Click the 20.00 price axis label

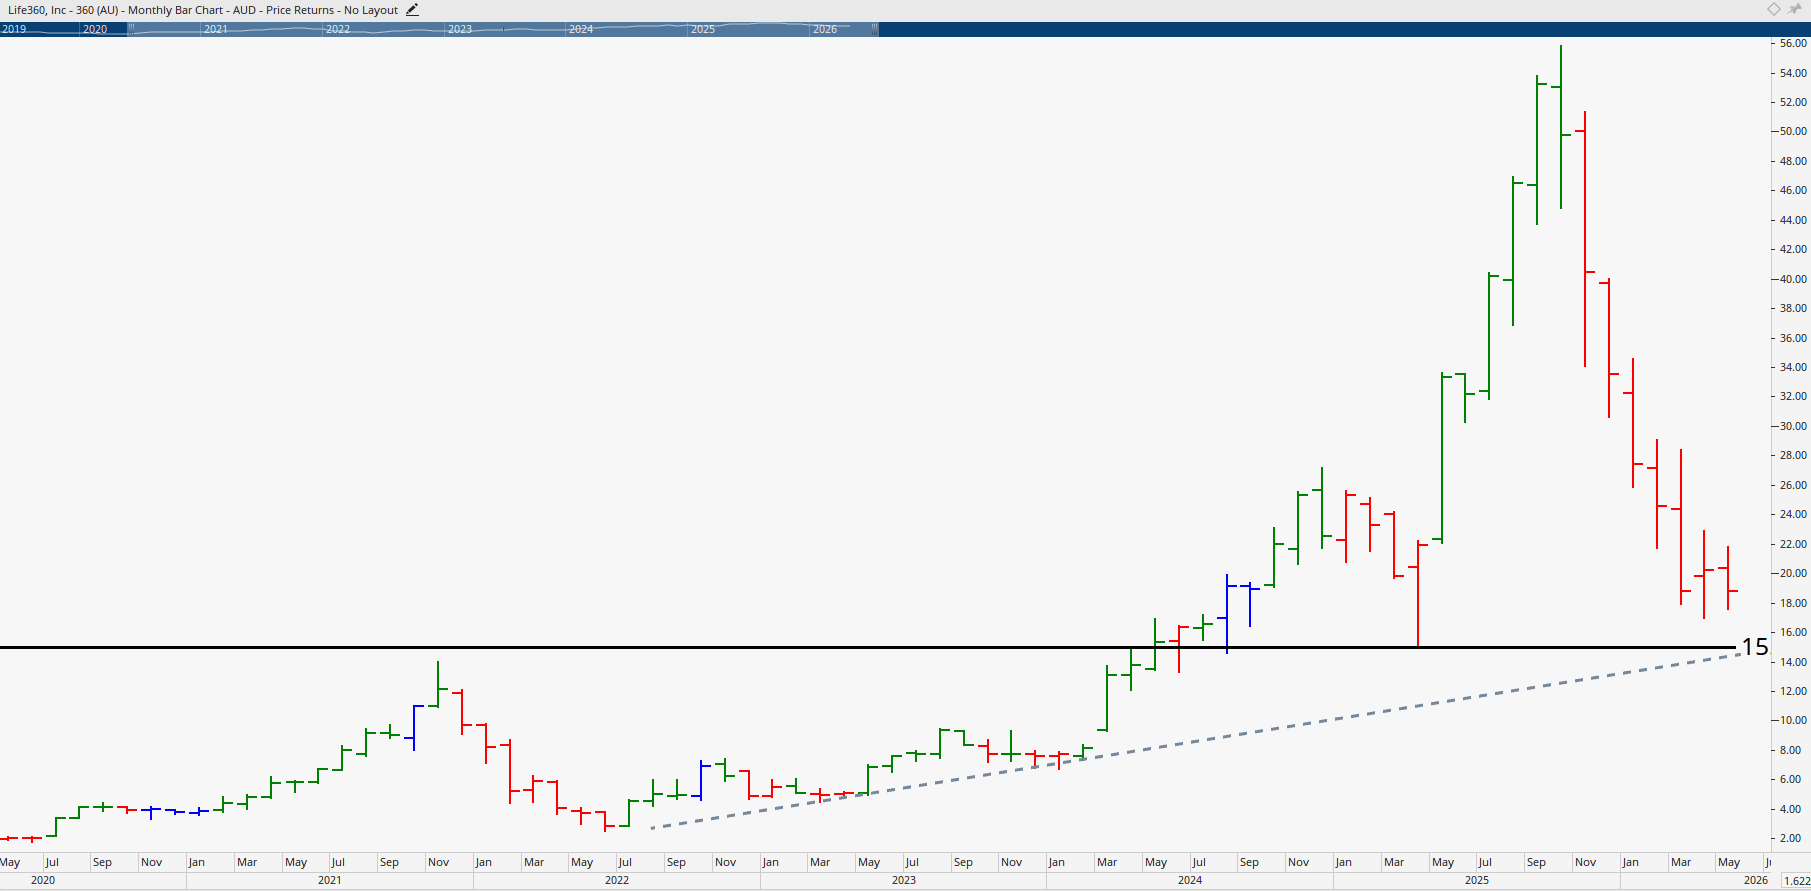coord(1794,573)
